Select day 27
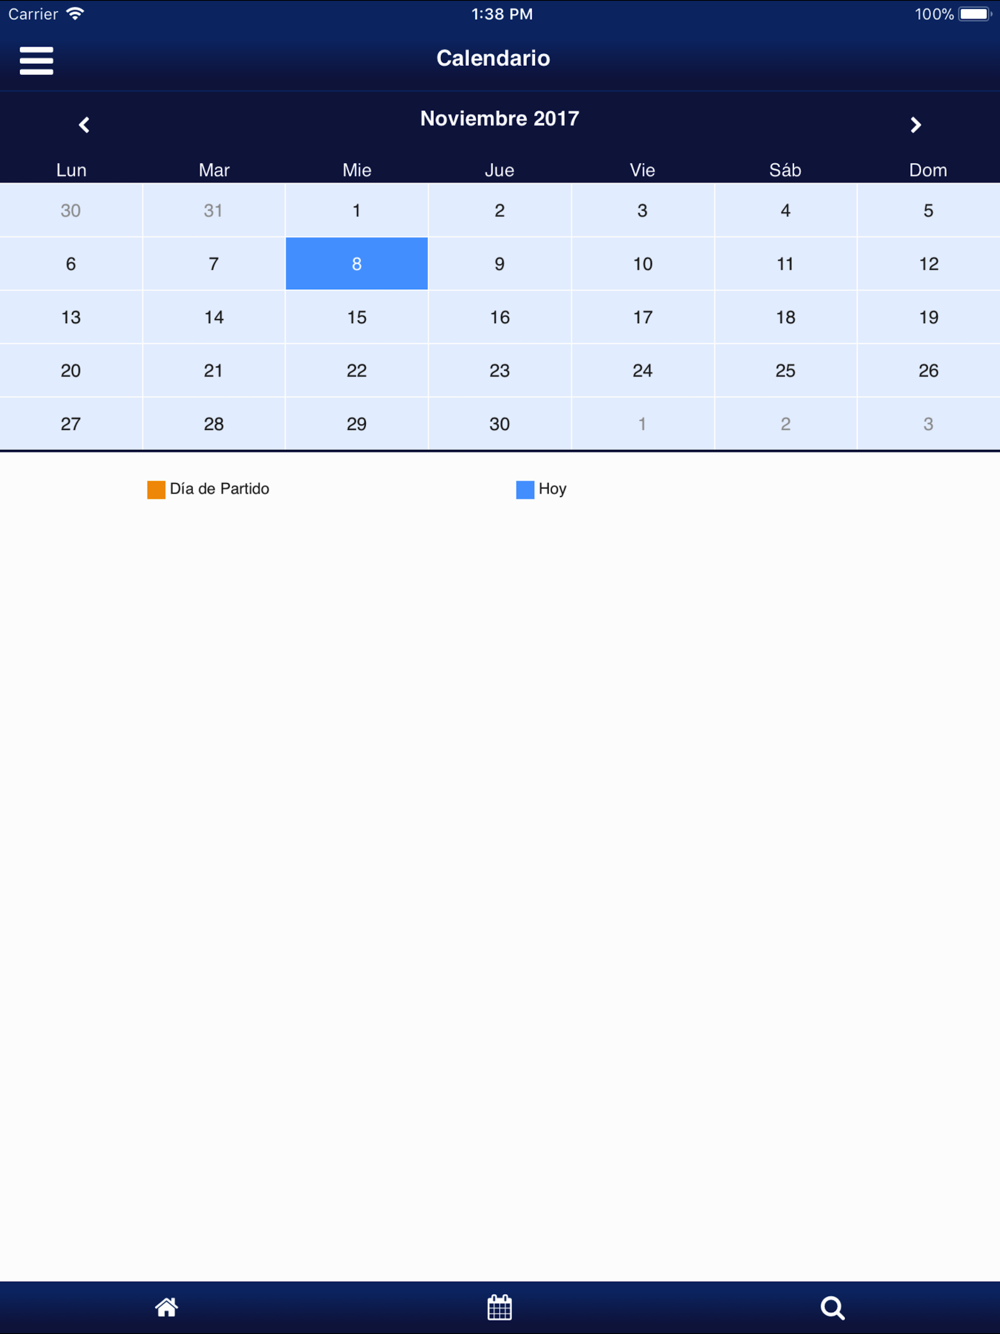Viewport: 1000px width, 1334px height. [x=71, y=424]
